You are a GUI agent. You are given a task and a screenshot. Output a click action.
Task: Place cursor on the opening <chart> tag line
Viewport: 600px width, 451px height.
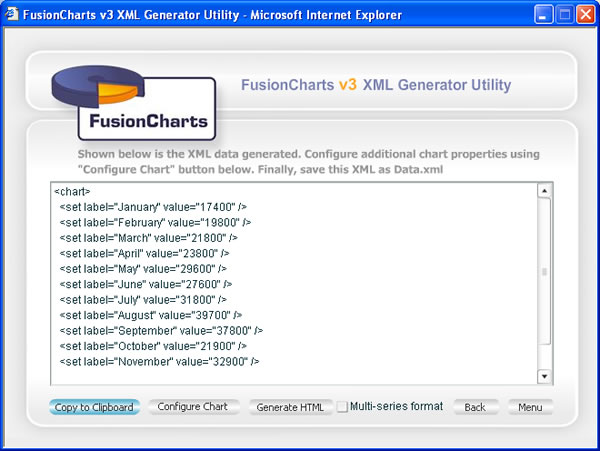coord(73,191)
